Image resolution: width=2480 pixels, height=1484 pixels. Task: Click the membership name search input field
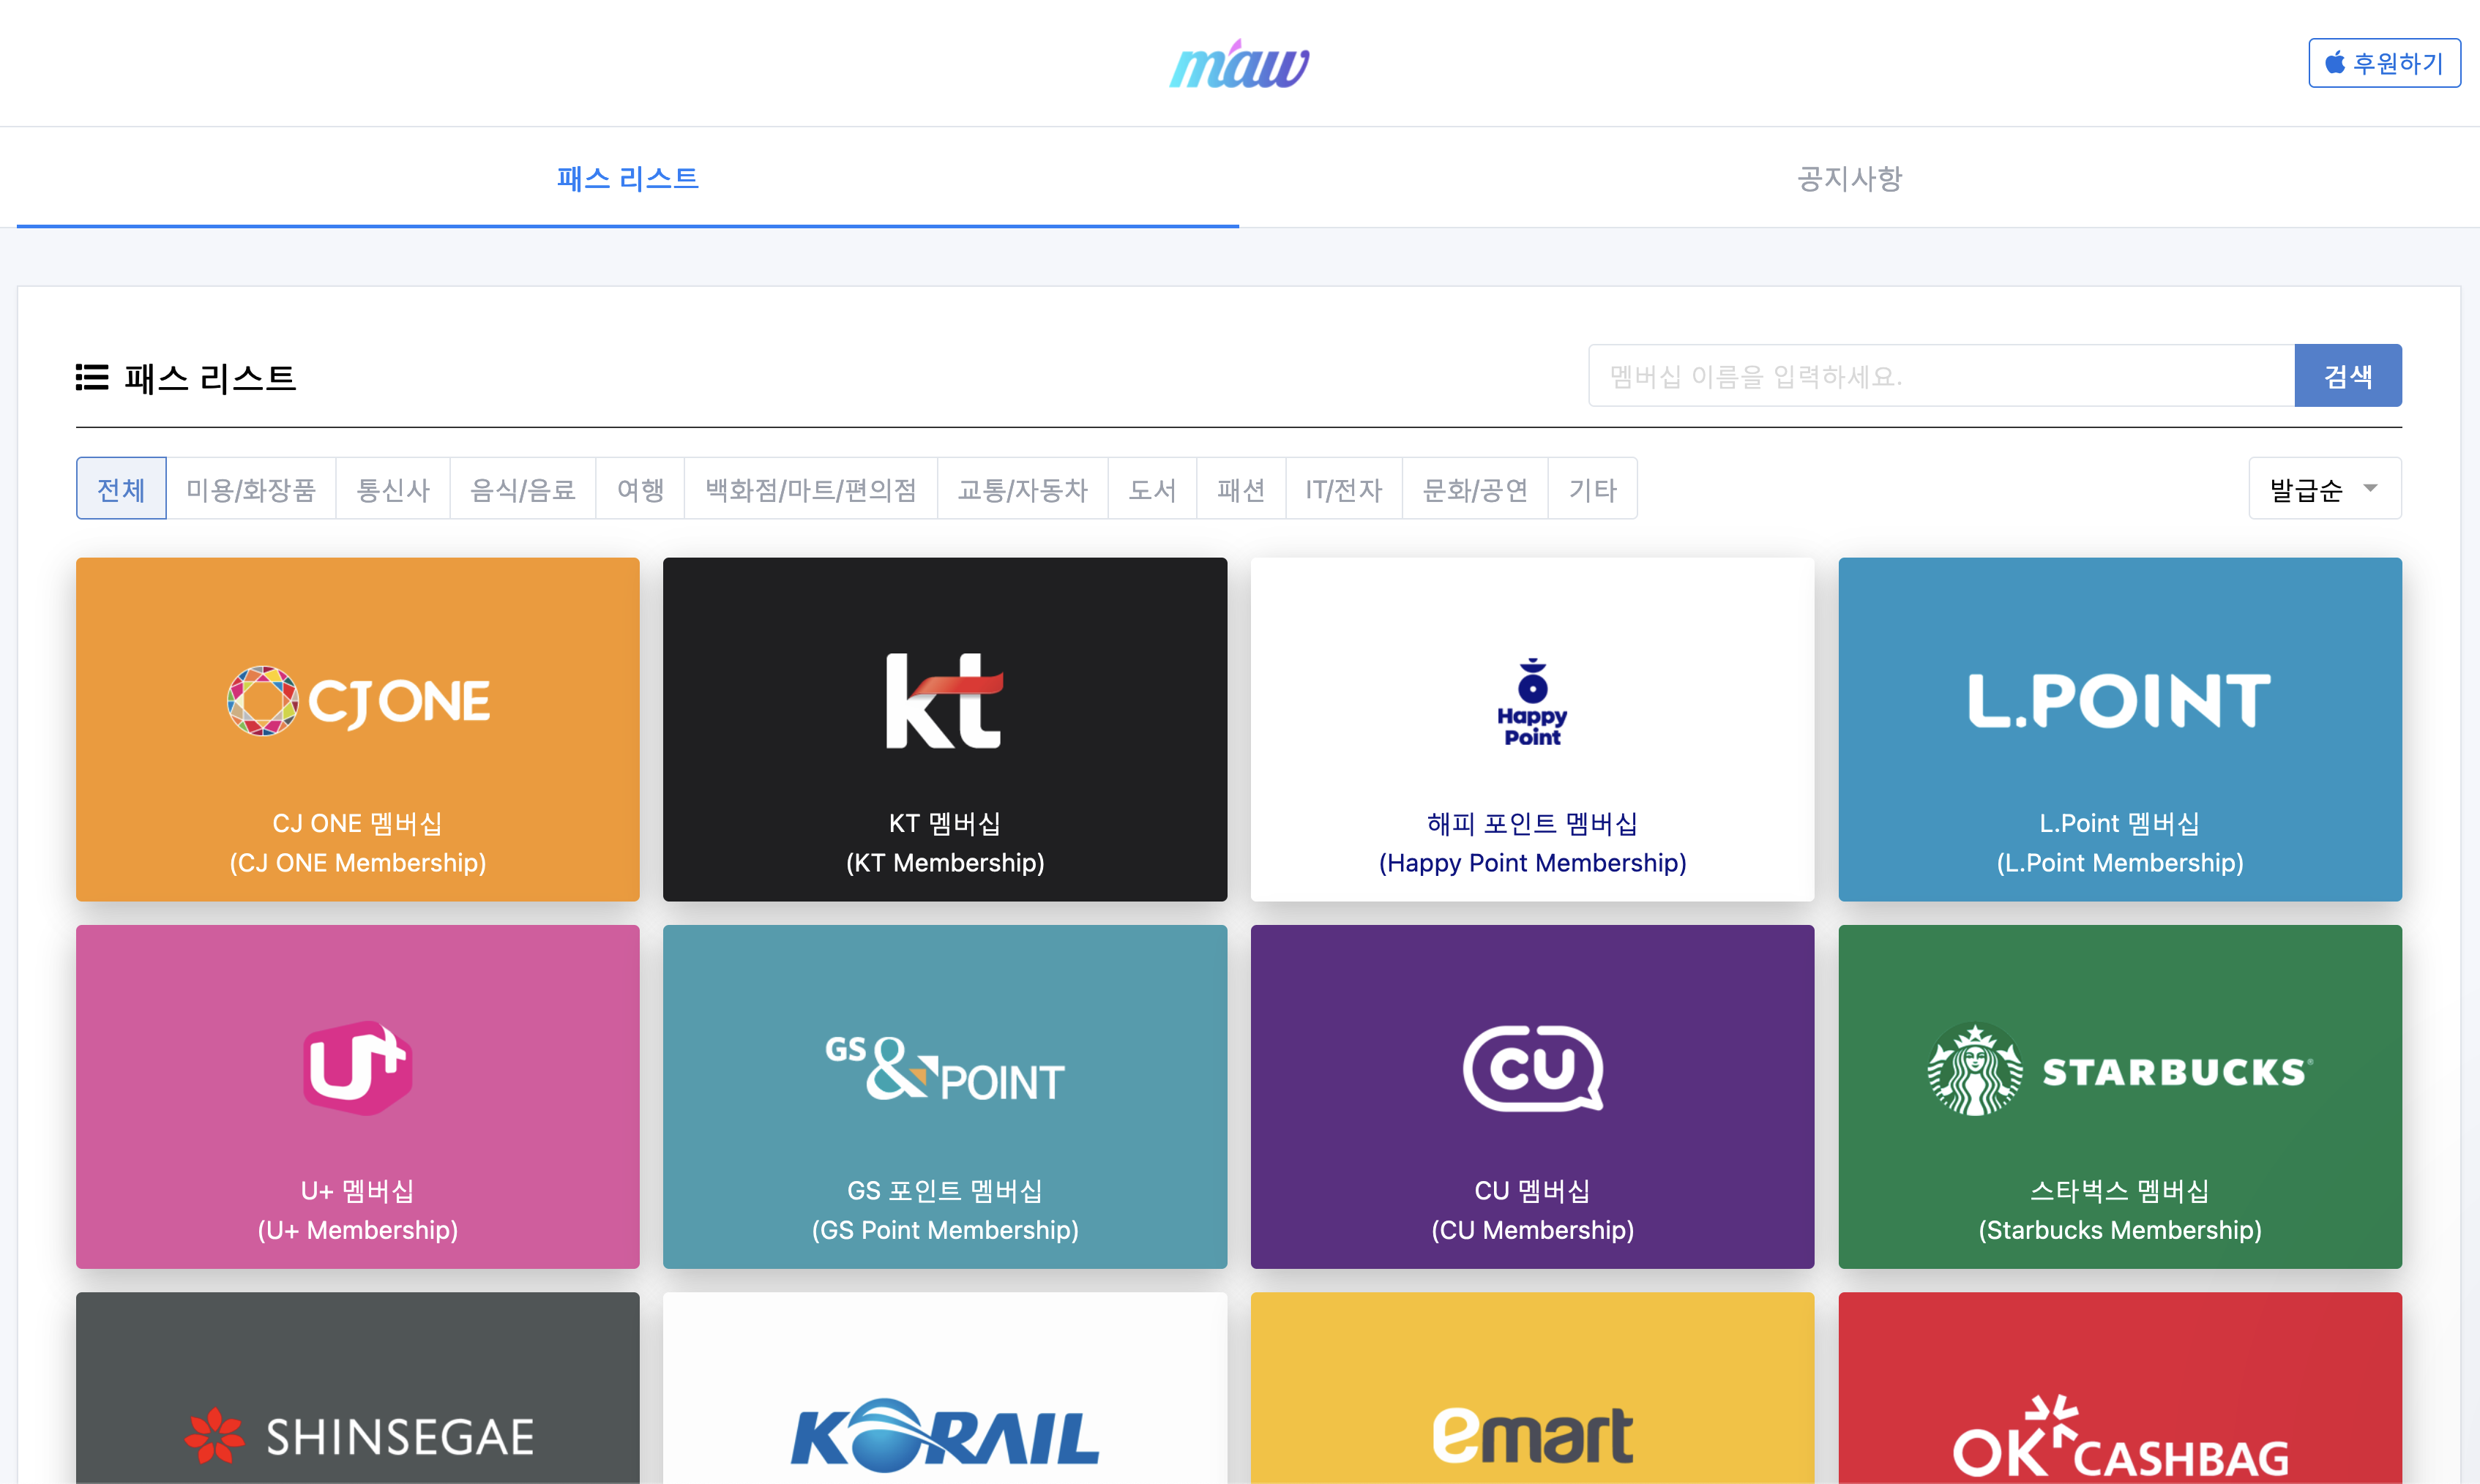(1940, 375)
